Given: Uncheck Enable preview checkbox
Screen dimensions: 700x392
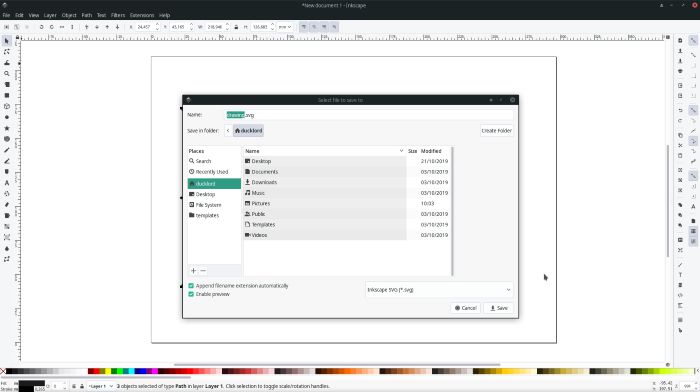Looking at the screenshot, I should click(x=191, y=294).
